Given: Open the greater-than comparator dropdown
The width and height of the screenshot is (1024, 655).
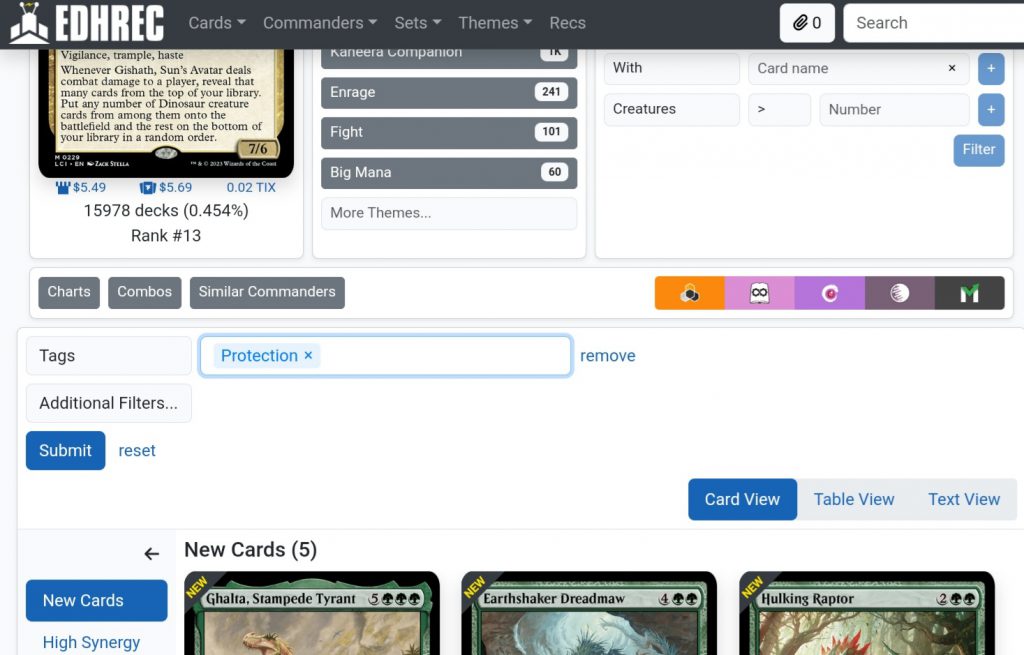Looking at the screenshot, I should click(779, 109).
